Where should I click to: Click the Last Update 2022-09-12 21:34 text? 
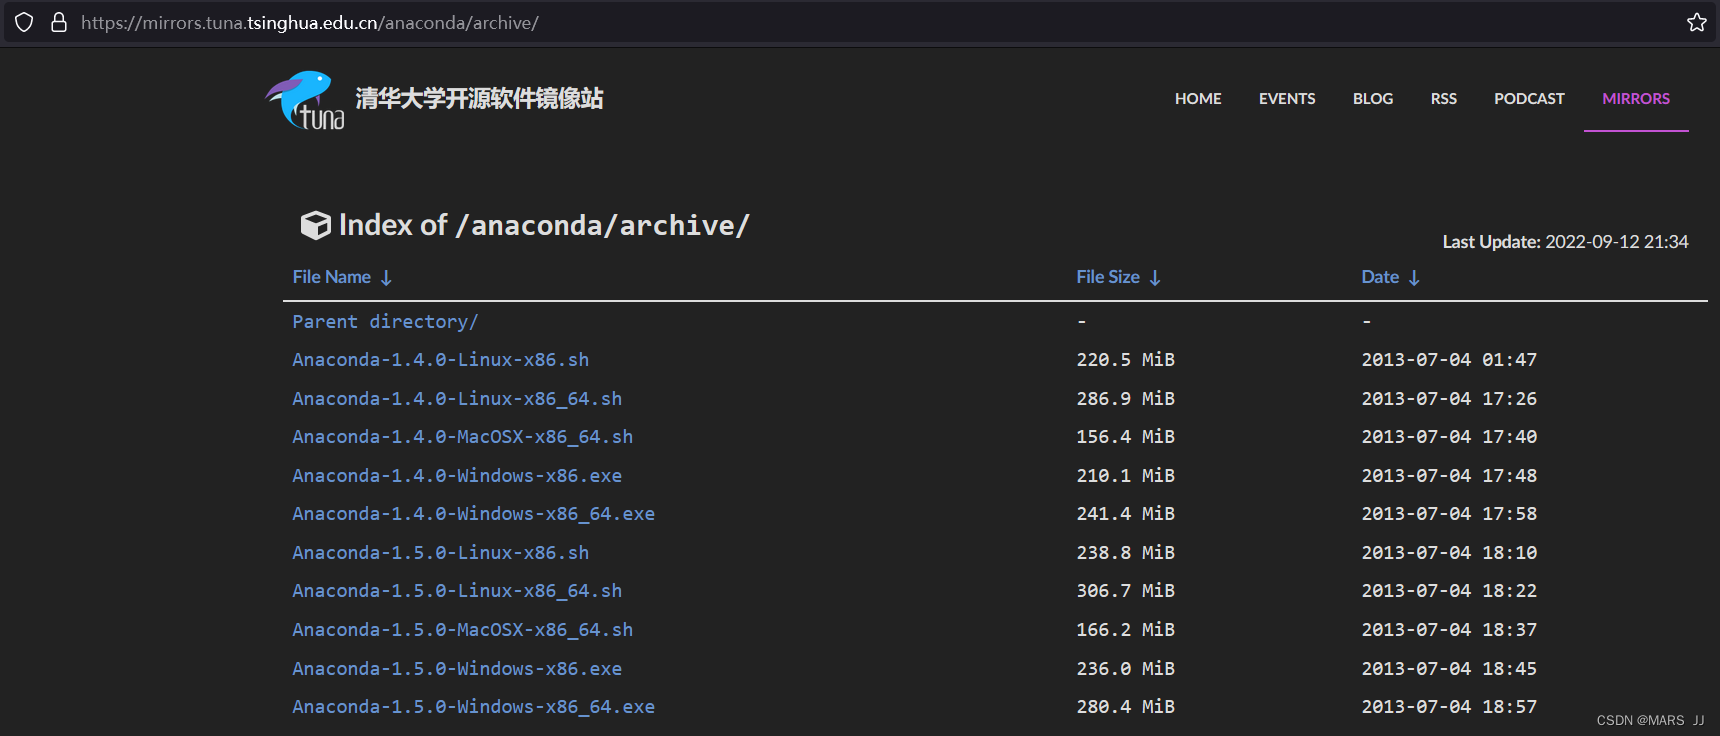click(x=1565, y=242)
